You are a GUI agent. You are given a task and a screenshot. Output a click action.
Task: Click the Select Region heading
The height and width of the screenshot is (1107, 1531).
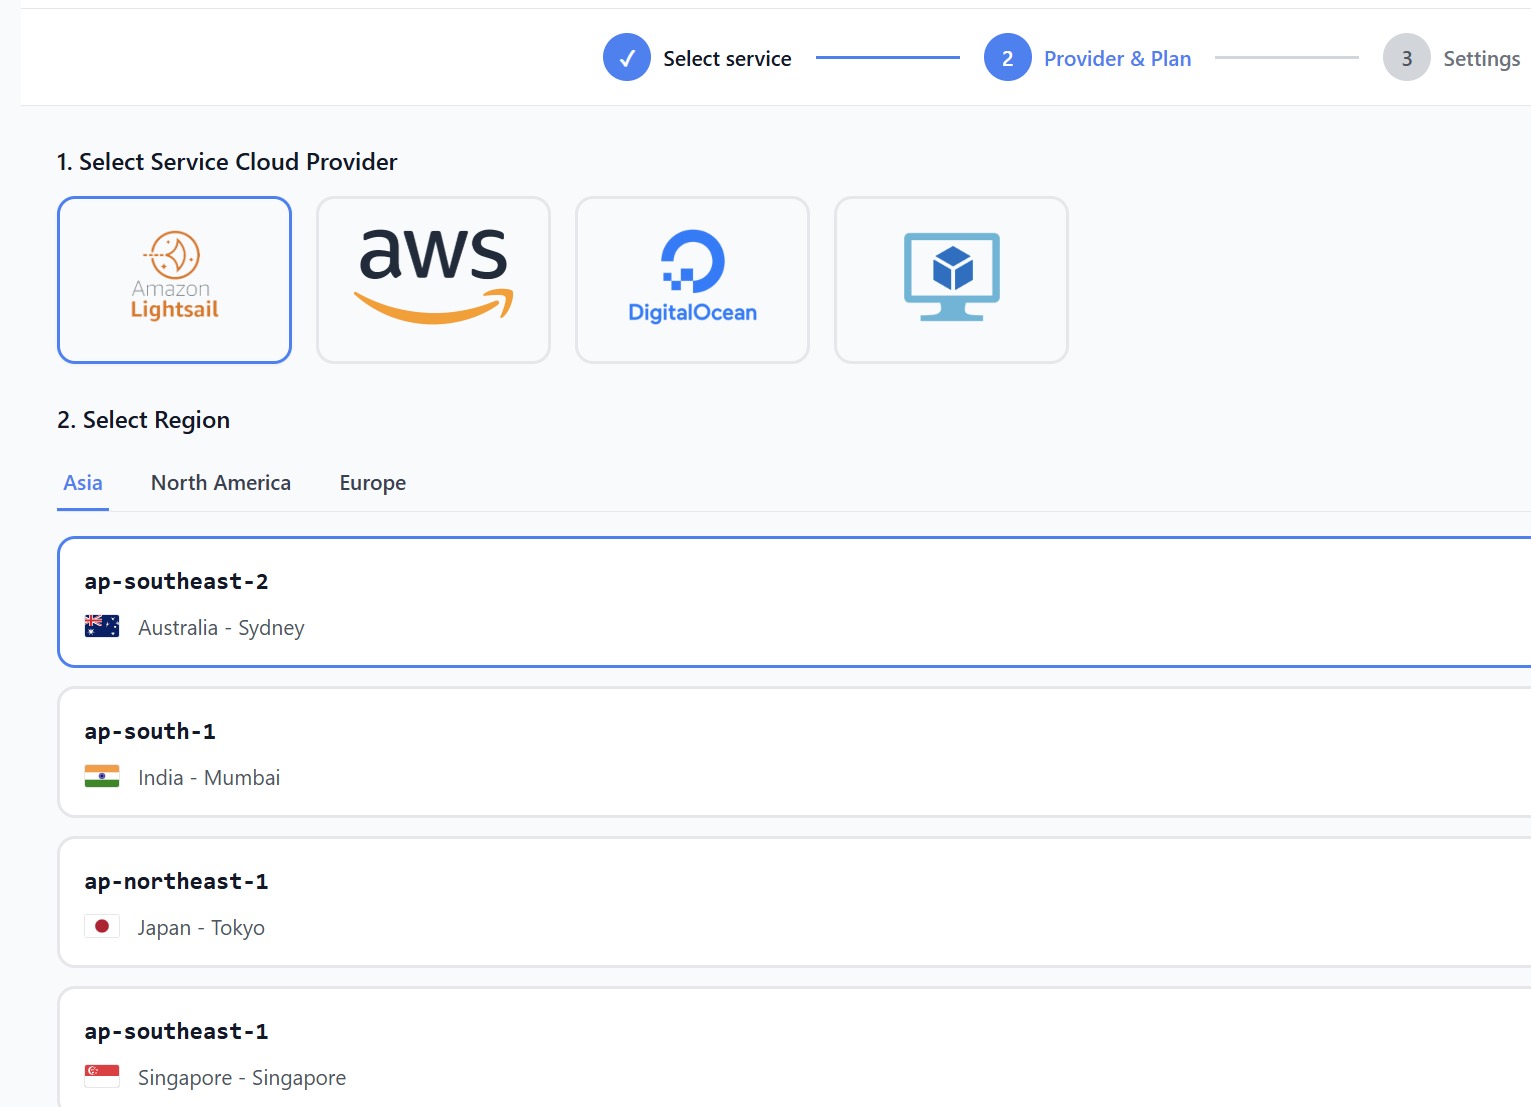(143, 420)
